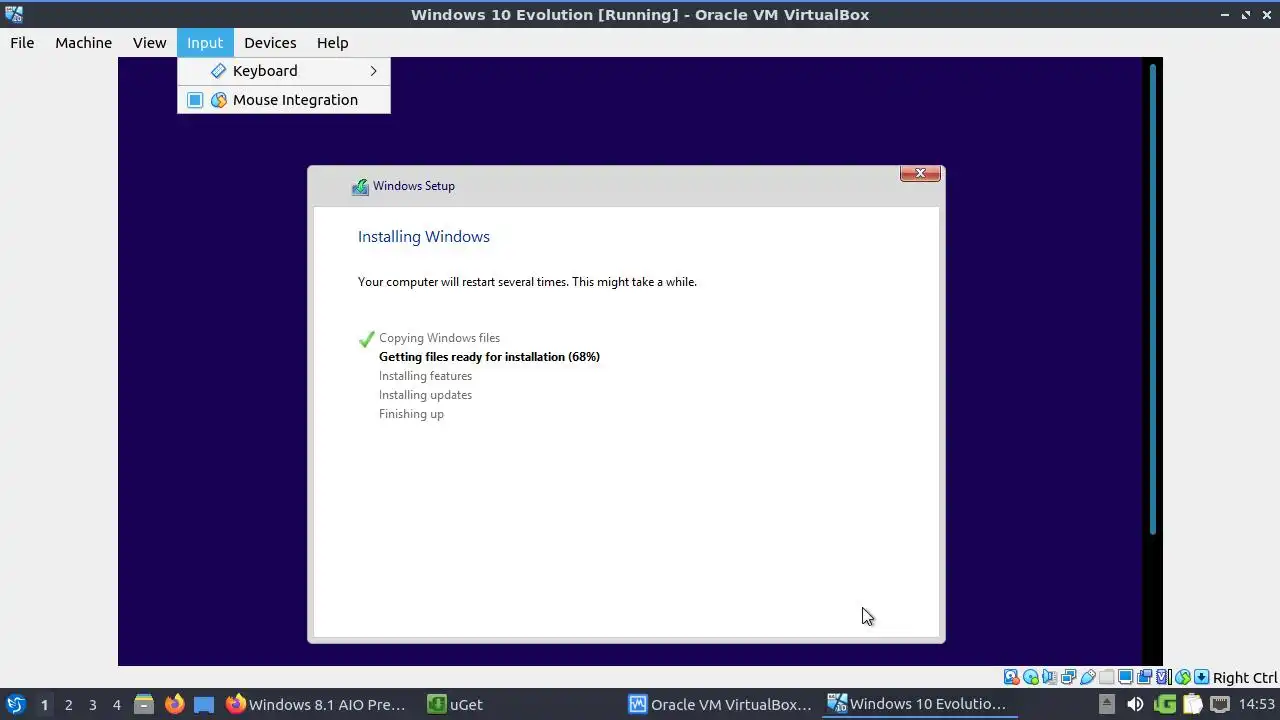Click the green checkmark beside Copying Windows files

(x=366, y=339)
